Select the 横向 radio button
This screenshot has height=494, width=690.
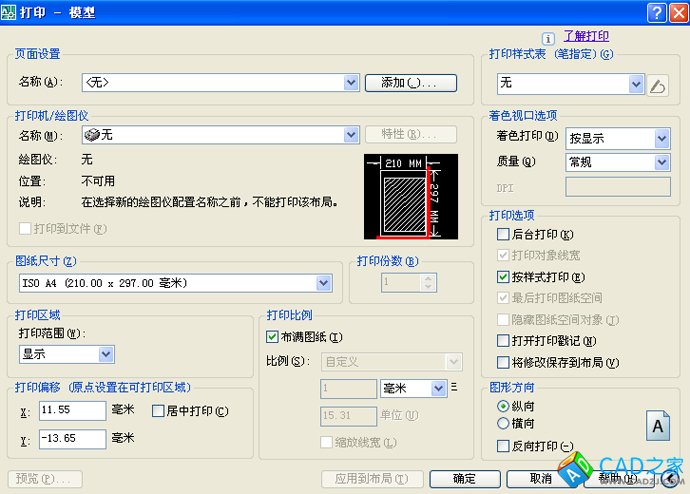coord(503,423)
